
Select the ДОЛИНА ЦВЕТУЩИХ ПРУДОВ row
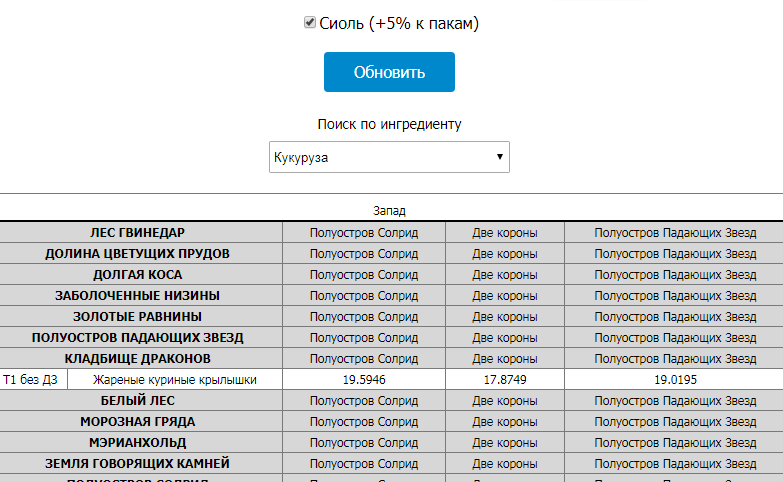pos(138,254)
